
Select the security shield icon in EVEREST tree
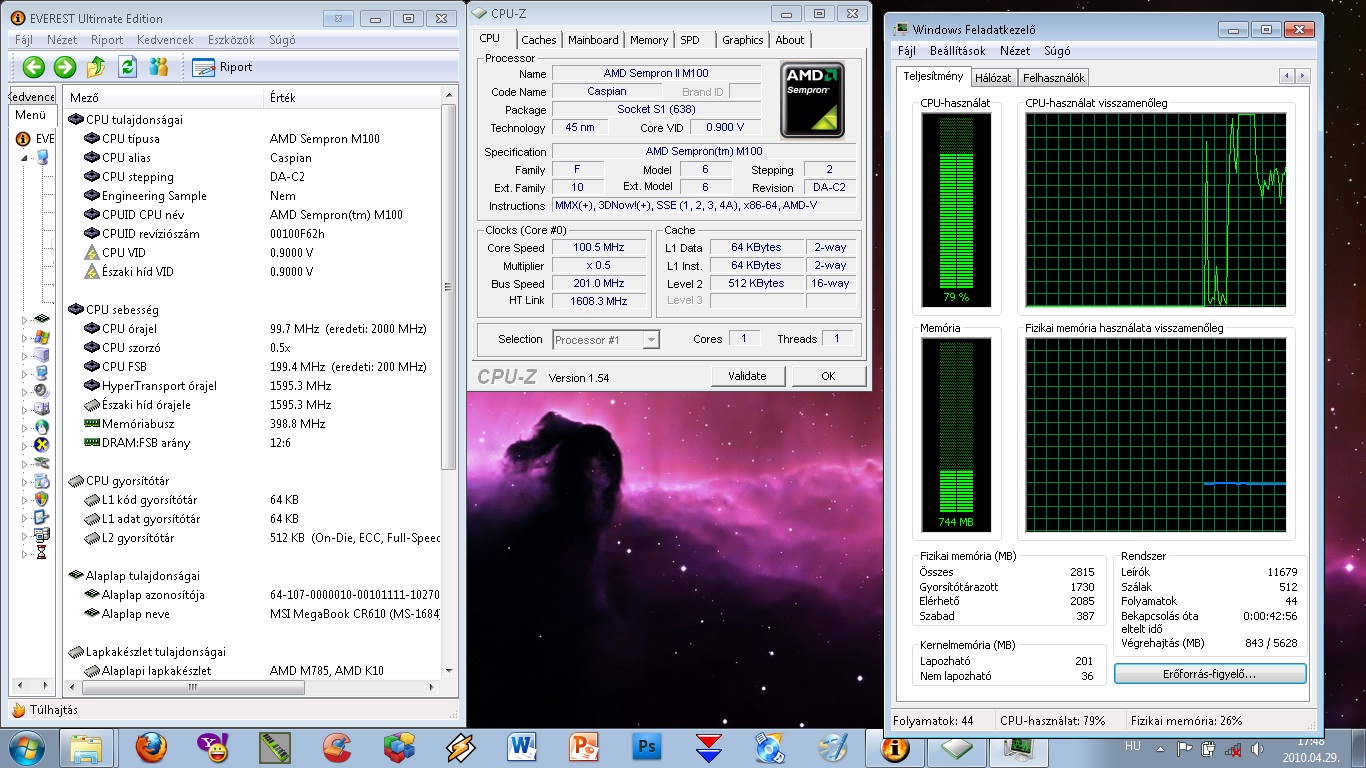(x=41, y=498)
